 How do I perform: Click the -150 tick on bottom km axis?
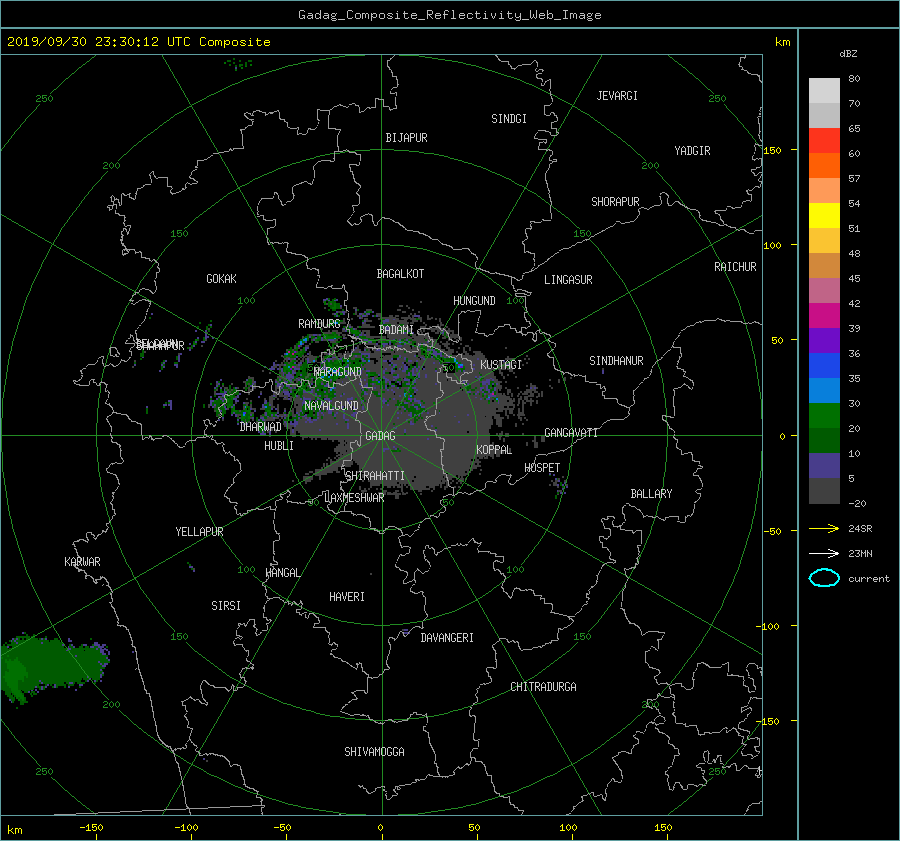point(91,828)
